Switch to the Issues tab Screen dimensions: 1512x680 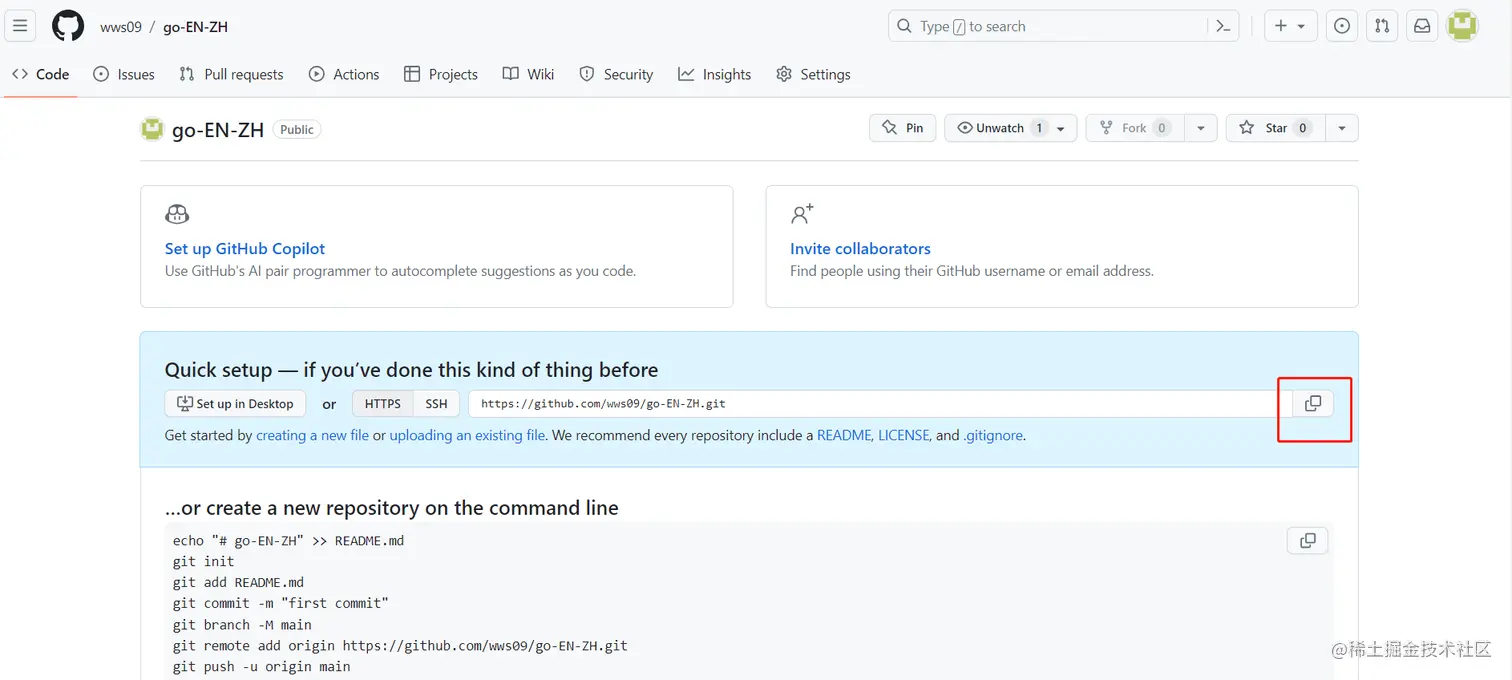click(x=124, y=74)
